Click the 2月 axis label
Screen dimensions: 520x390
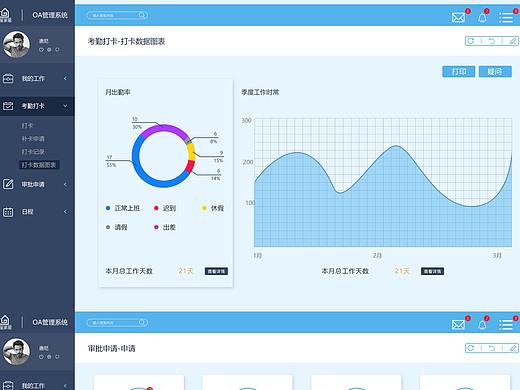click(x=377, y=255)
